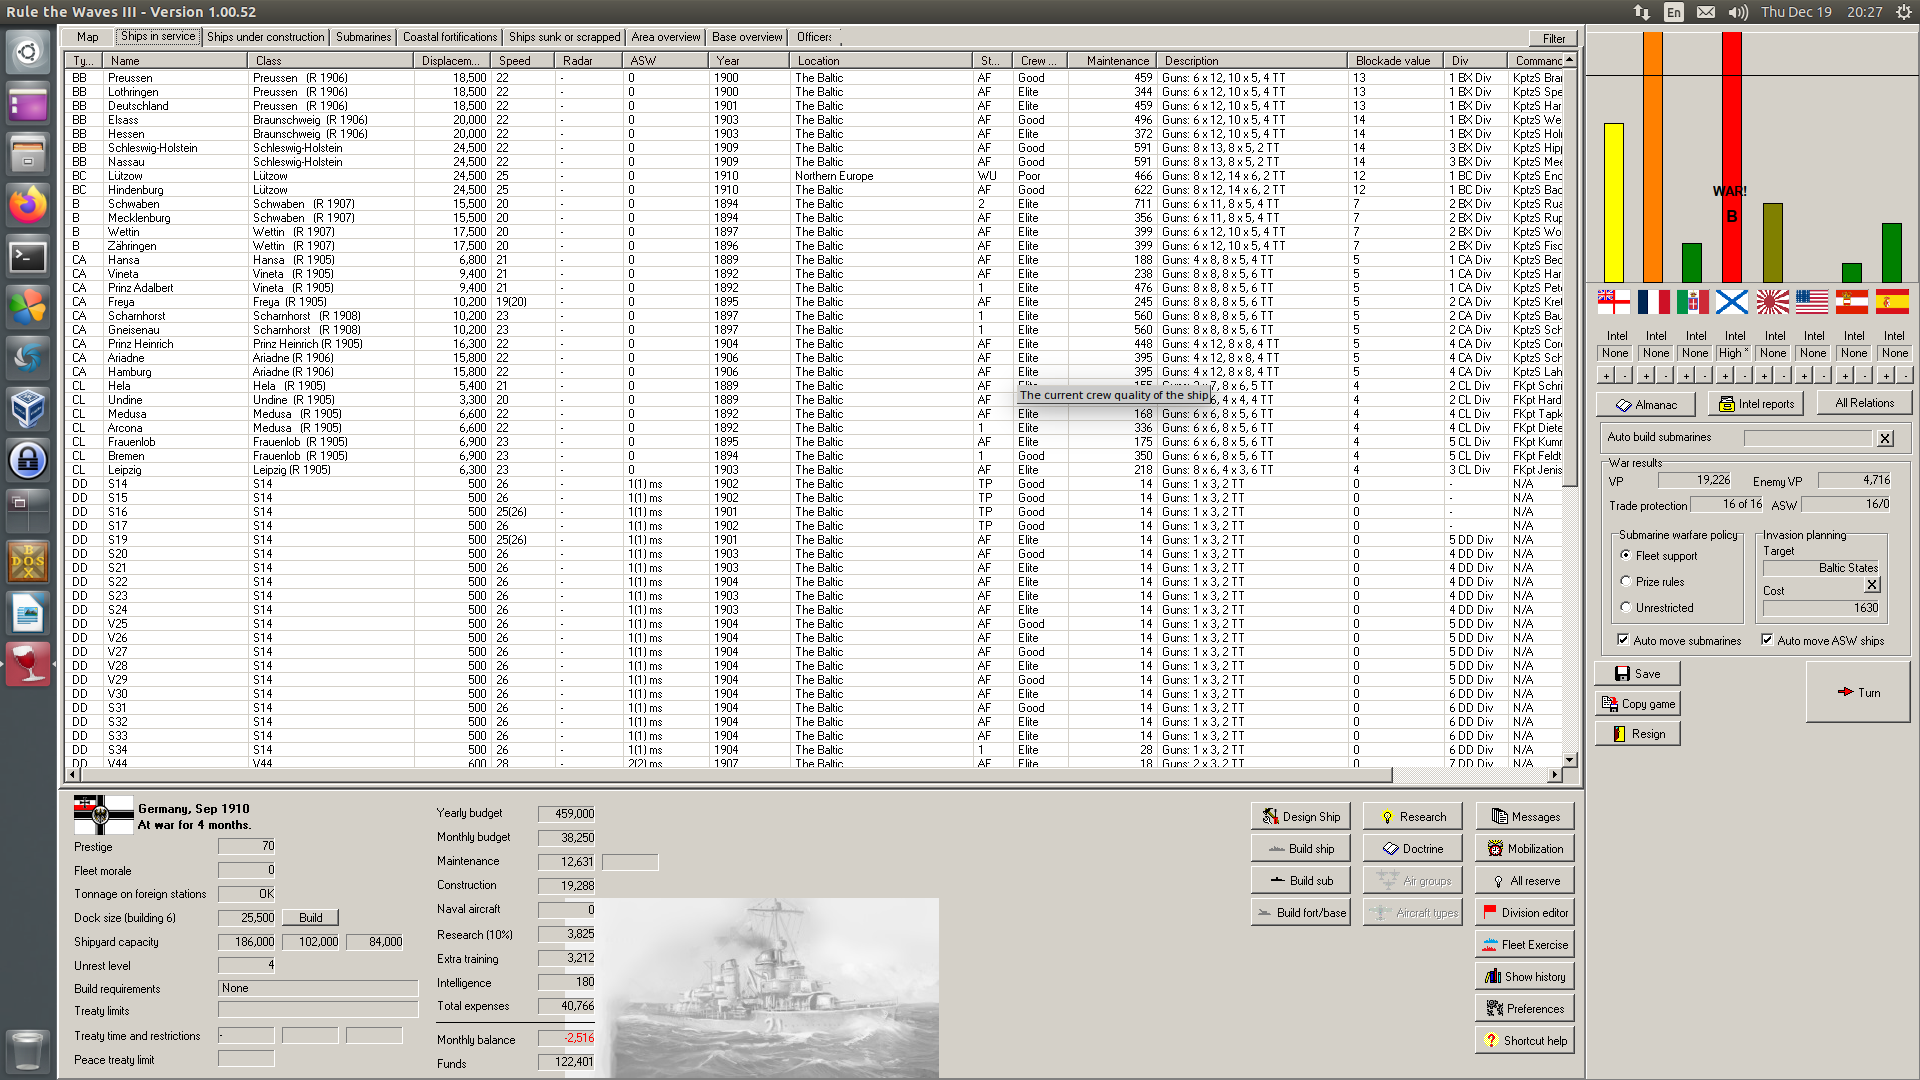Toggle Auto move submarines checkbox

(1623, 640)
